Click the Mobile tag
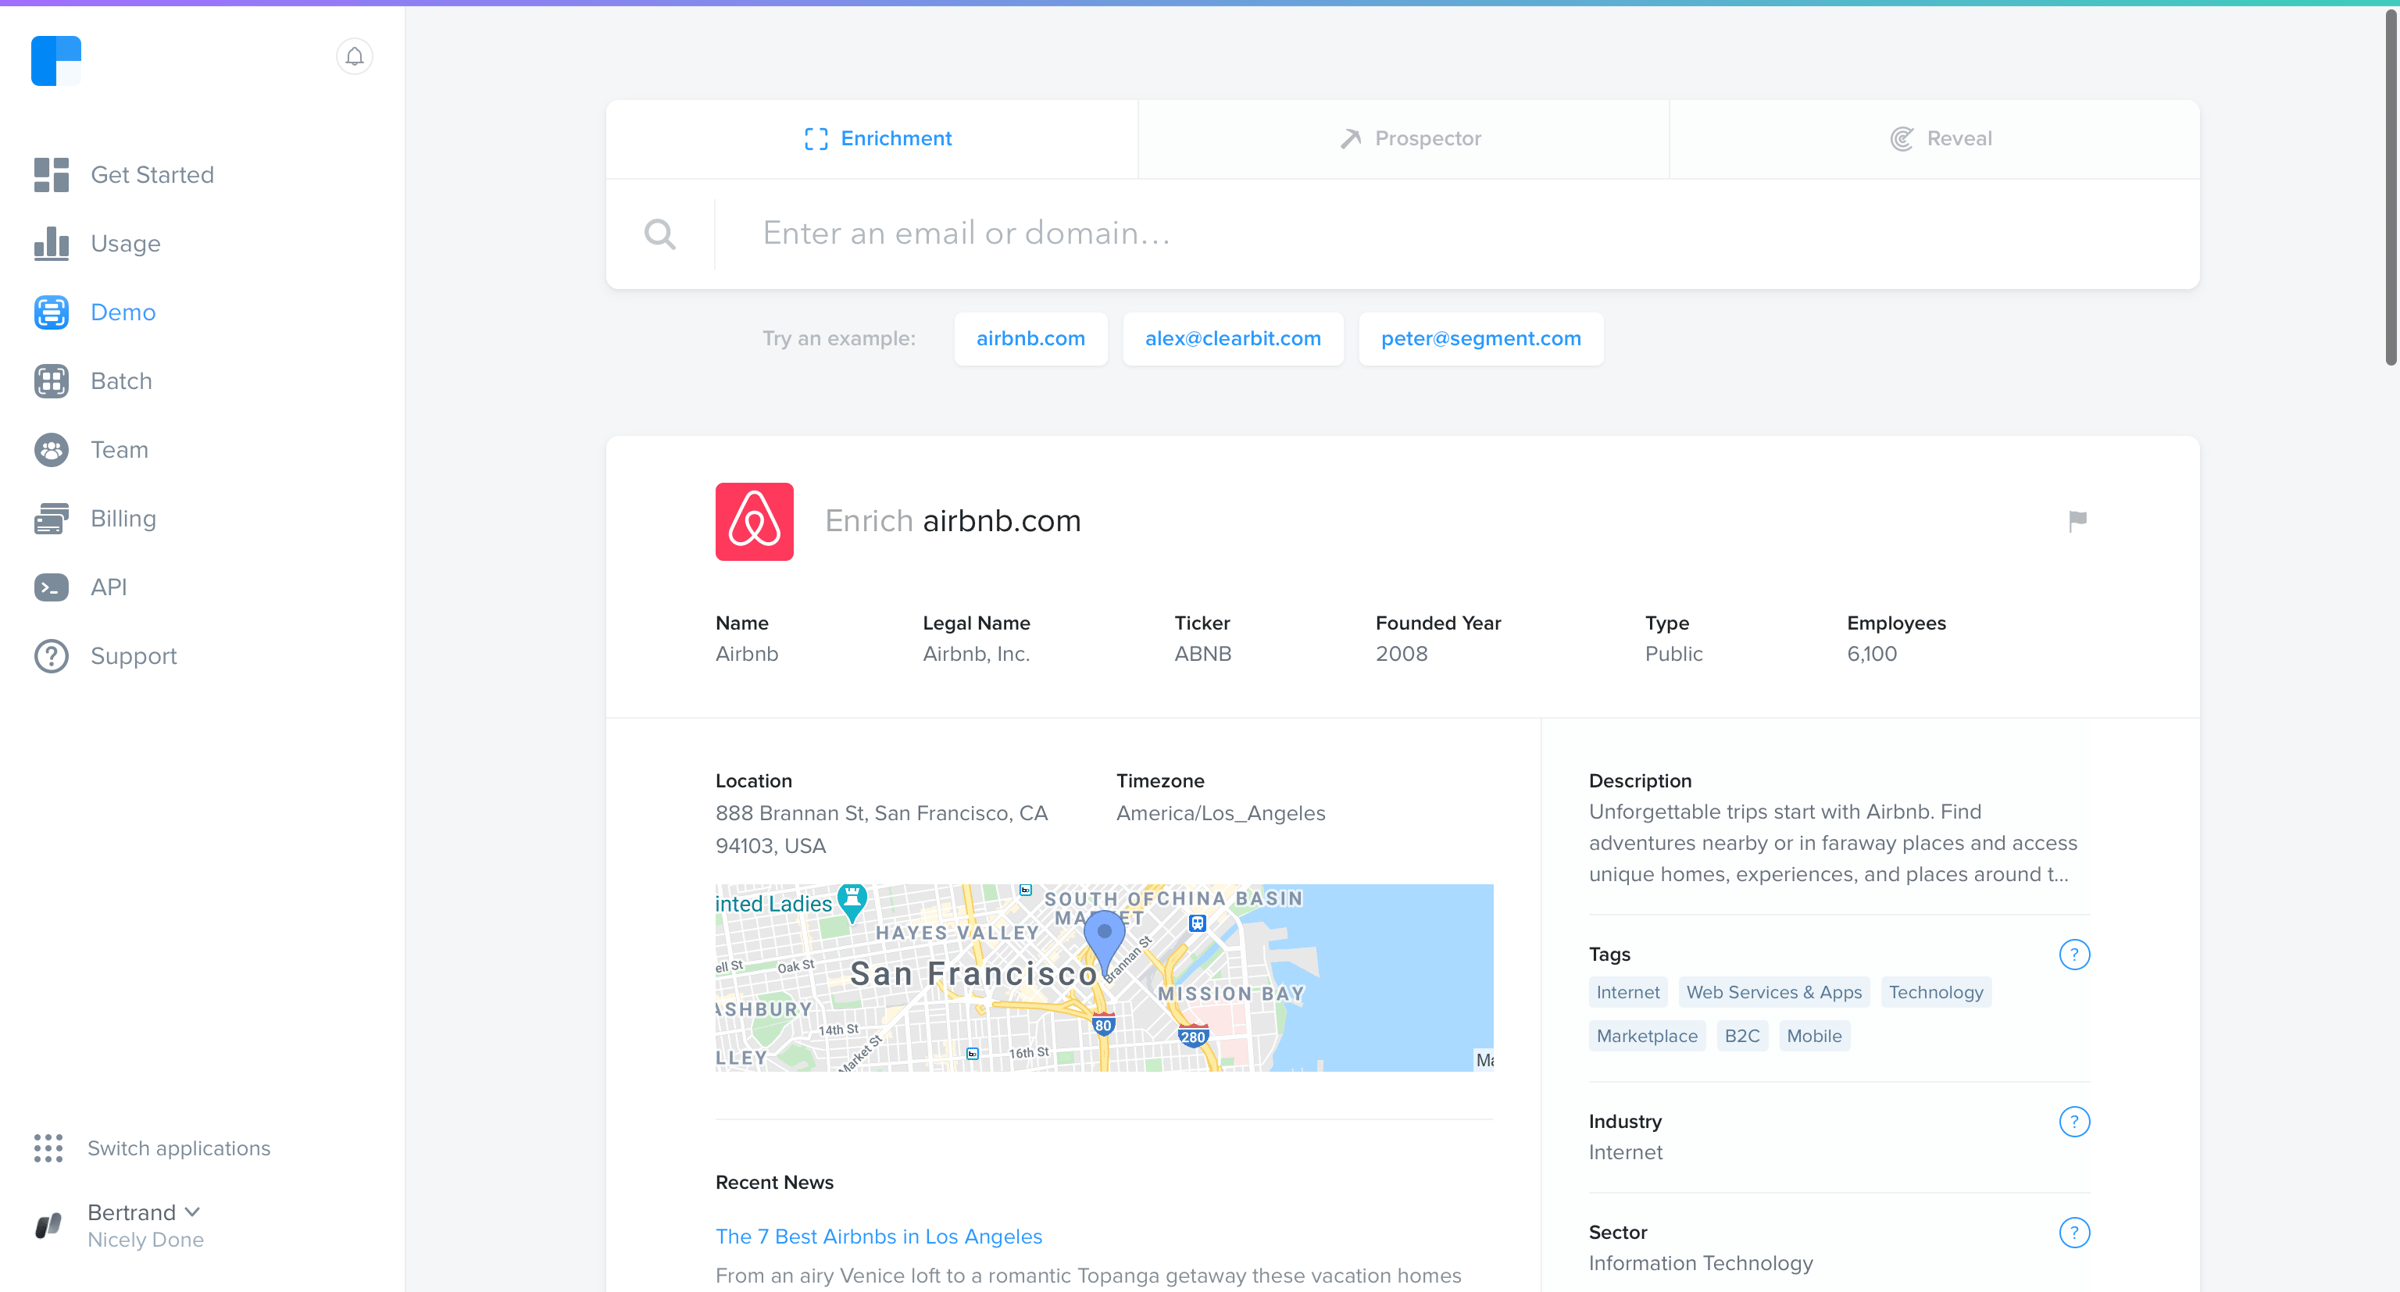Image resolution: width=2400 pixels, height=1292 pixels. [1814, 1036]
